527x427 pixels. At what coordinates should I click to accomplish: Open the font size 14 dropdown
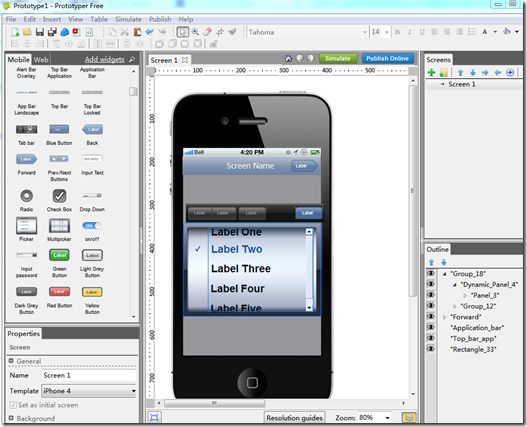pos(387,32)
